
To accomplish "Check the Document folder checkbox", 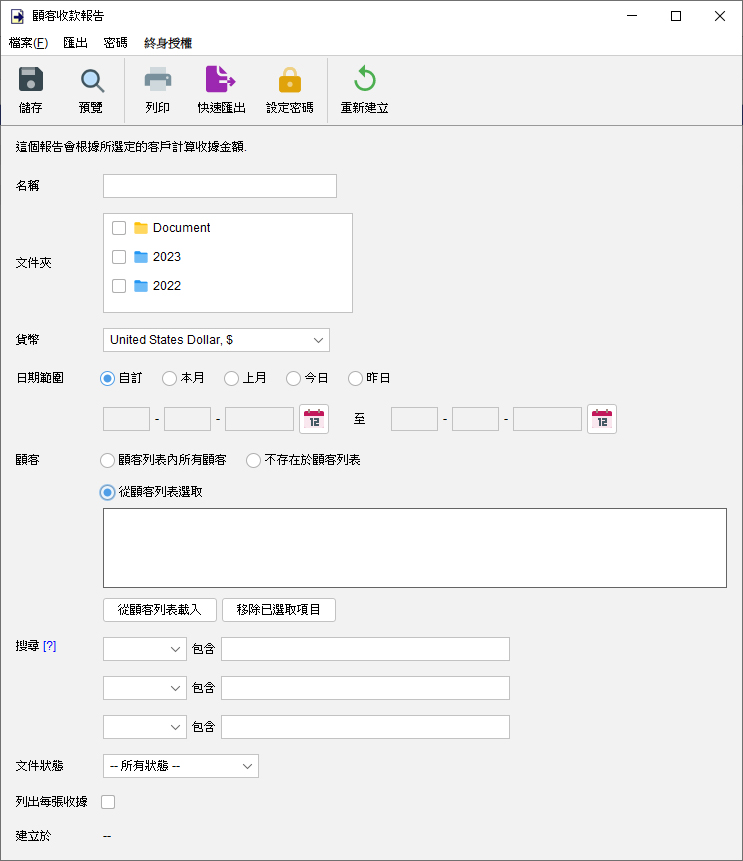I will (x=119, y=228).
